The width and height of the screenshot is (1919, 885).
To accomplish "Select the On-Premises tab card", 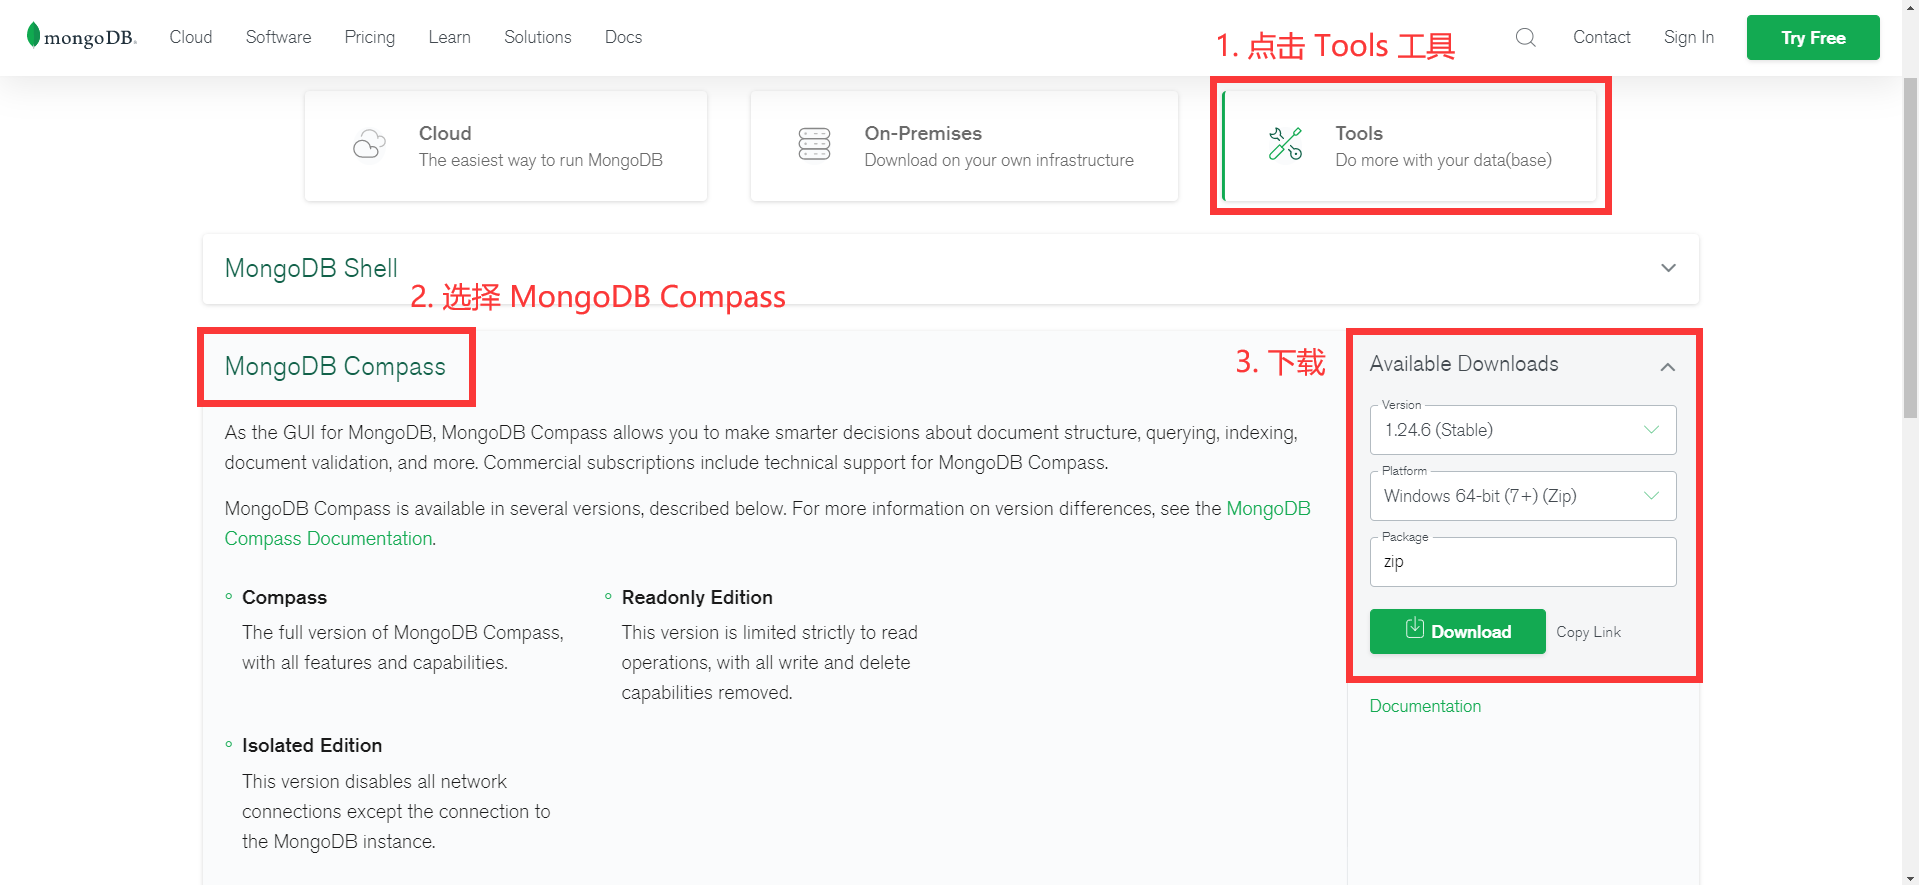I will point(964,146).
